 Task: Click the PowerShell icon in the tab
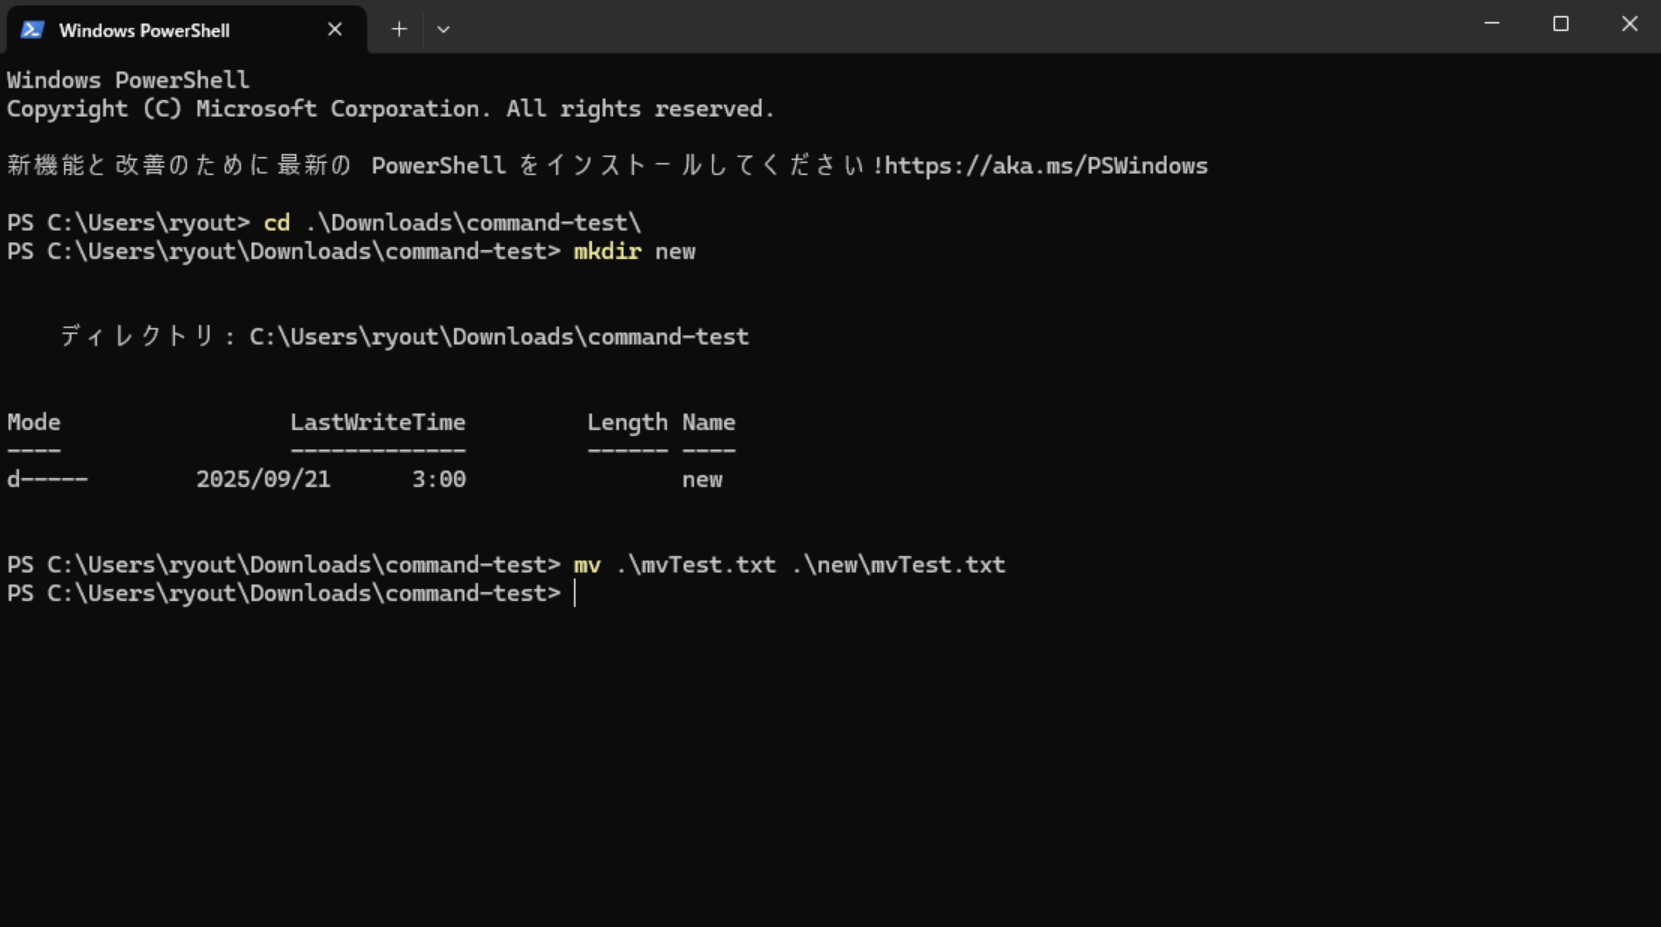(x=32, y=30)
